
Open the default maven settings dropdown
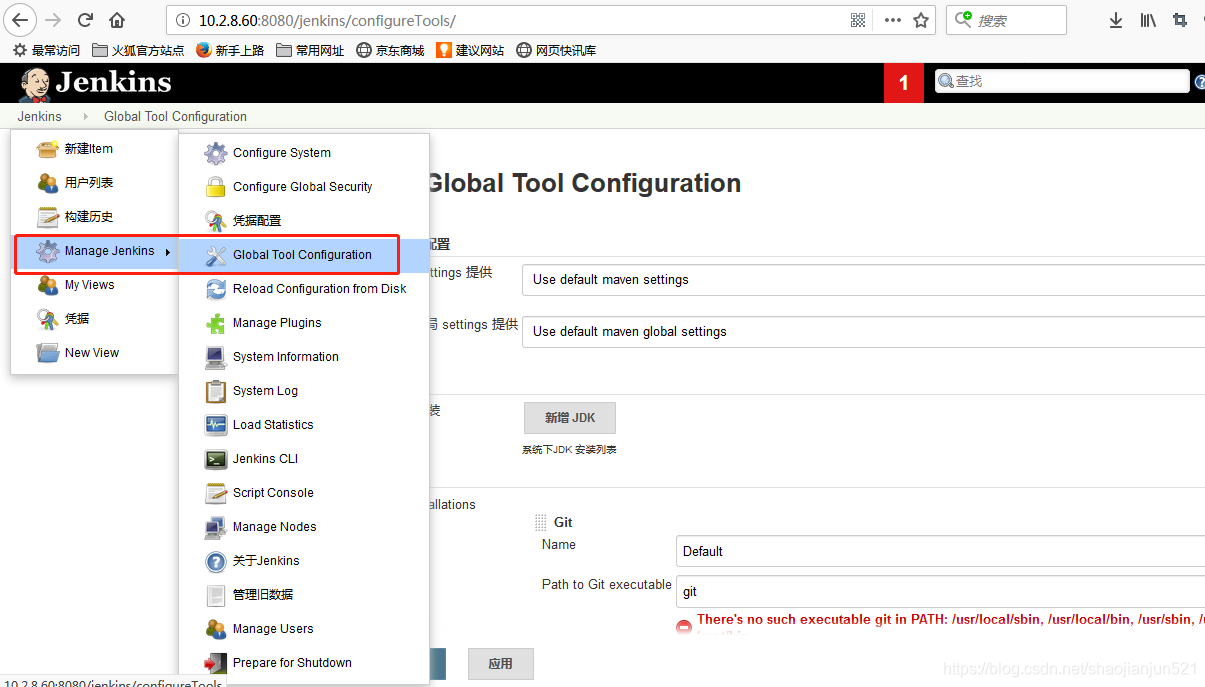tap(864, 280)
